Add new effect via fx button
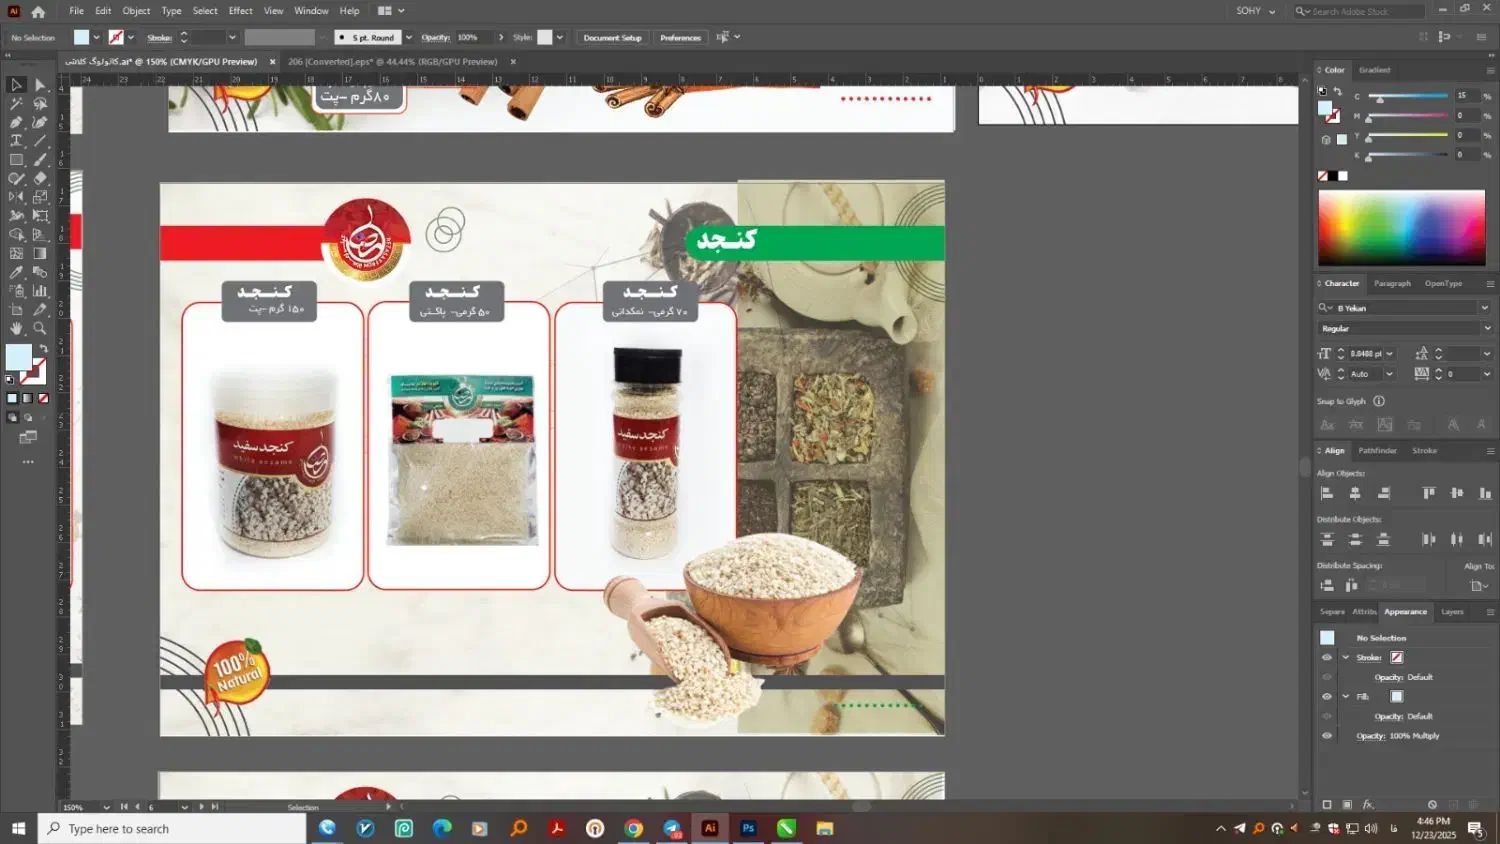 (x=1368, y=805)
